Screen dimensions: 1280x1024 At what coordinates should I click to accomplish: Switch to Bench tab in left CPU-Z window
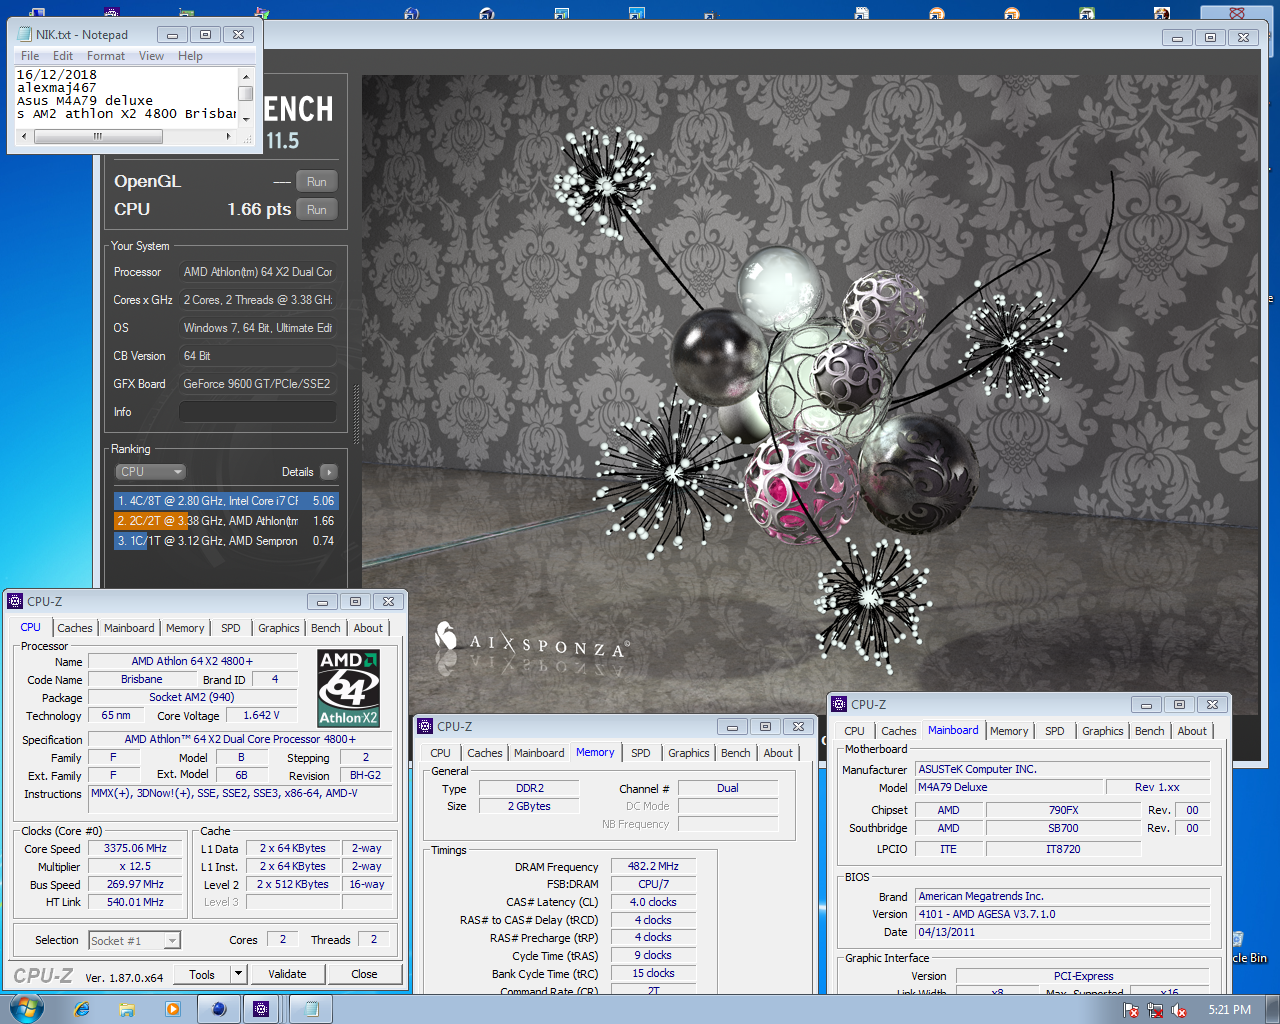click(x=326, y=628)
